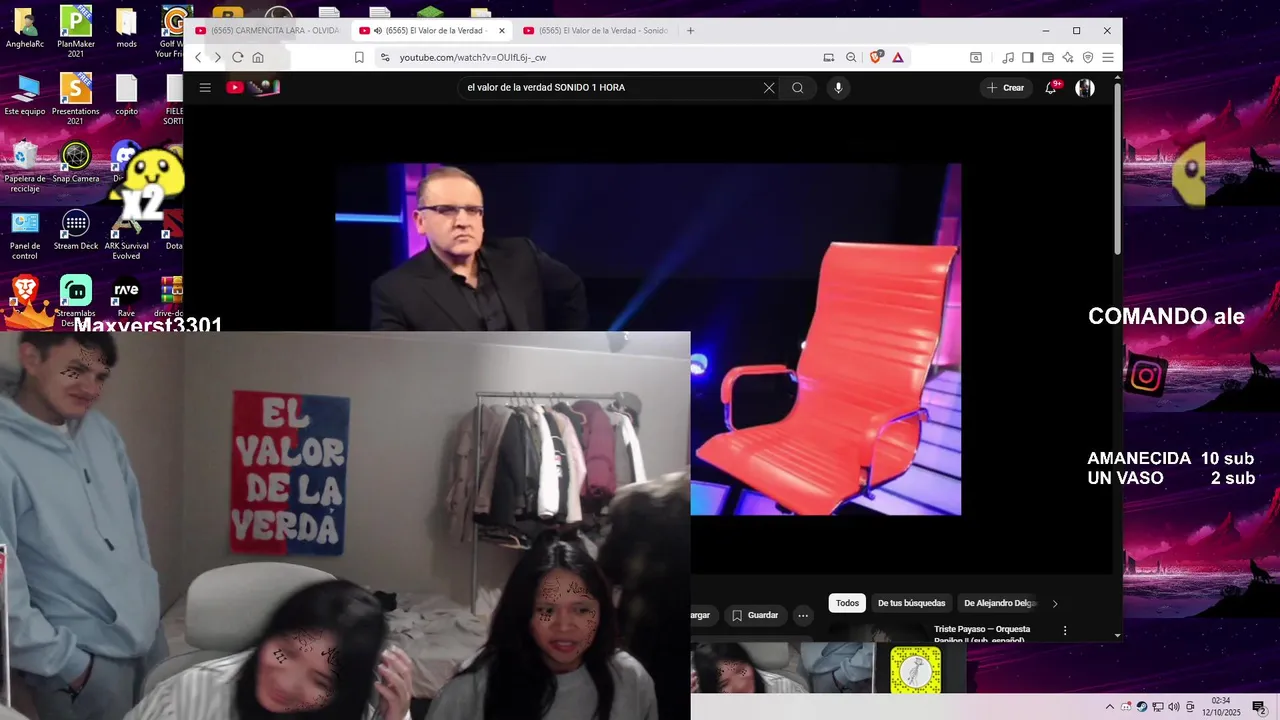Image resolution: width=1280 pixels, height=720 pixels.
Task: Open Papelera de reciclaje
Action: pos(25,166)
